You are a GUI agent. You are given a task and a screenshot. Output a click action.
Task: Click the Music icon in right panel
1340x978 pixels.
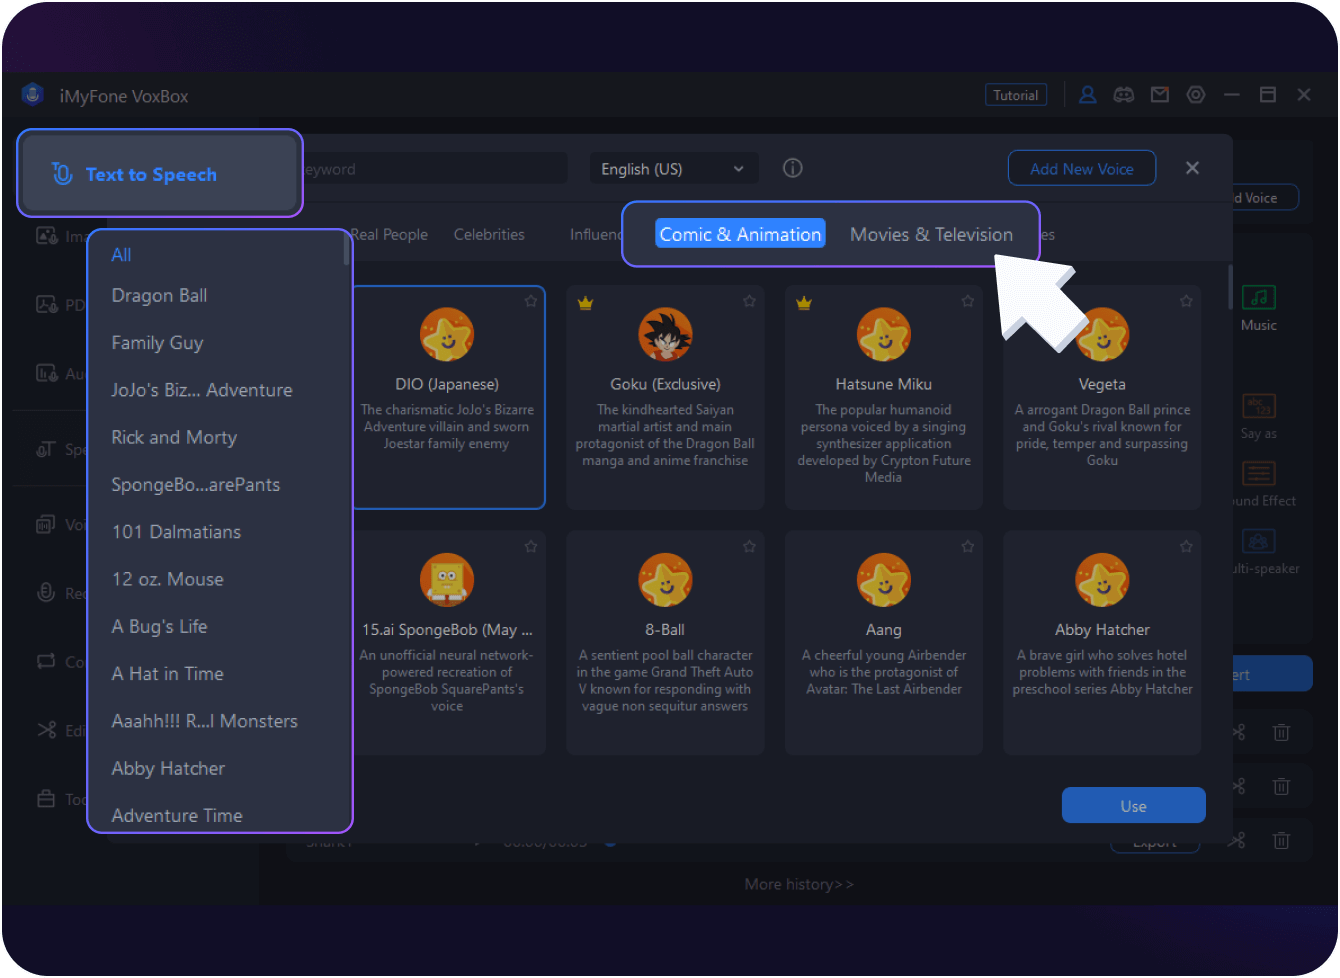[1259, 298]
